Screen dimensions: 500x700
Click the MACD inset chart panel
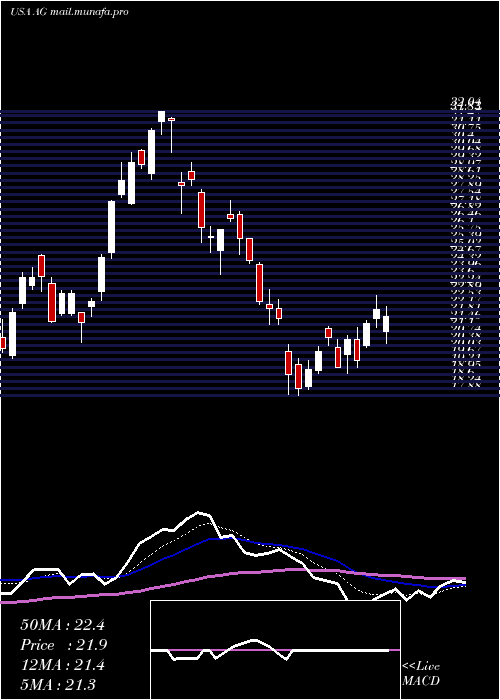275,650
